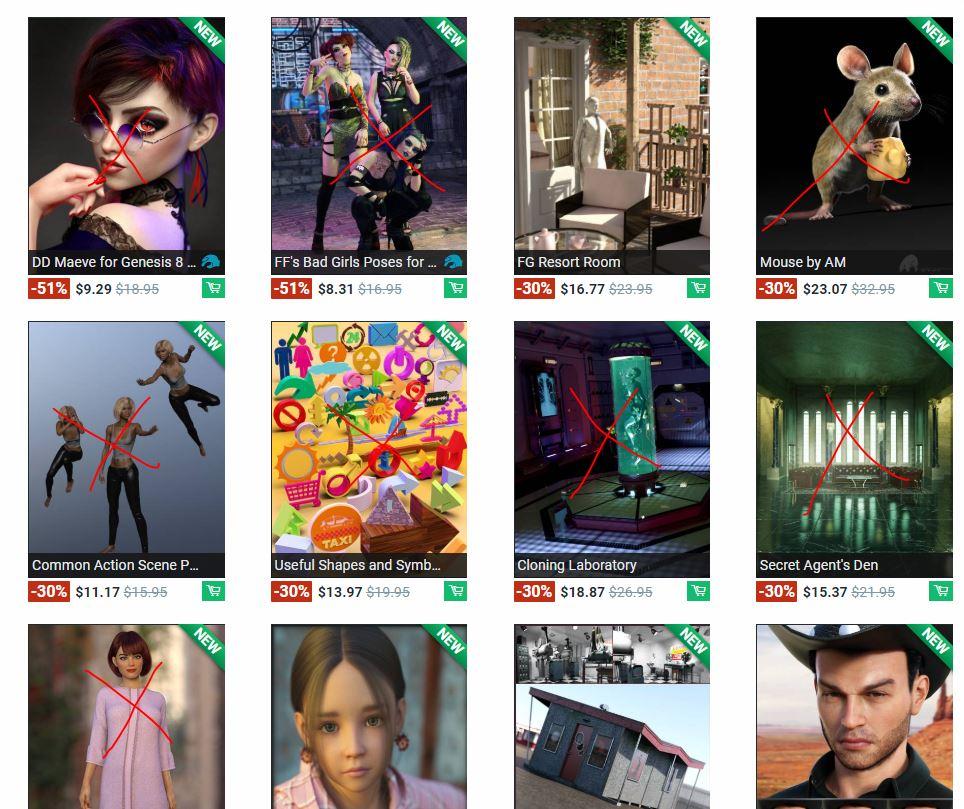Viewport: 964px width, 809px height.
Task: Add Useful Shapes and Symbols to cart
Action: click(456, 591)
